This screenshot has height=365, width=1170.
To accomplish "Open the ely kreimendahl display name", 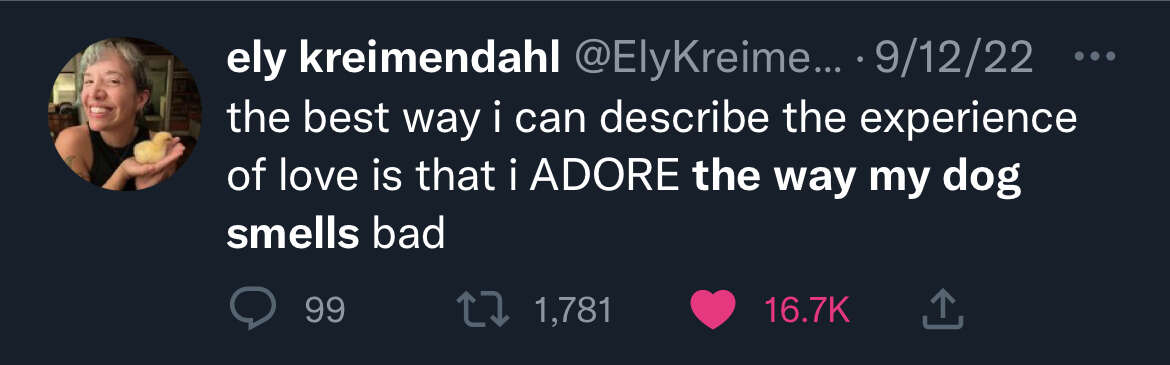I will tap(393, 58).
